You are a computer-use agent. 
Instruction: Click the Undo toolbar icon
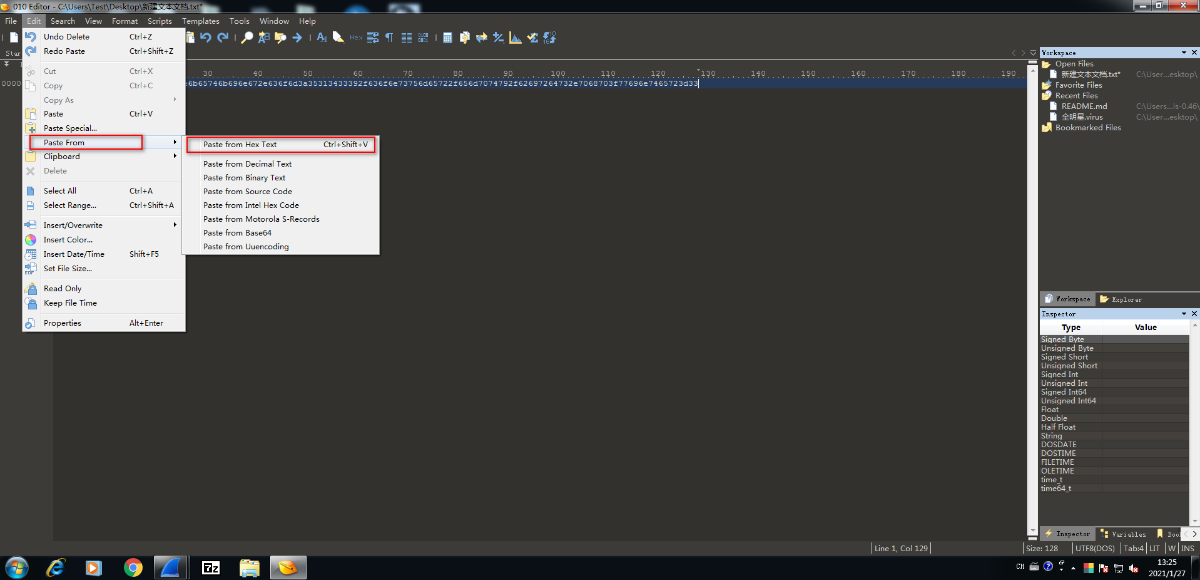tap(205, 37)
